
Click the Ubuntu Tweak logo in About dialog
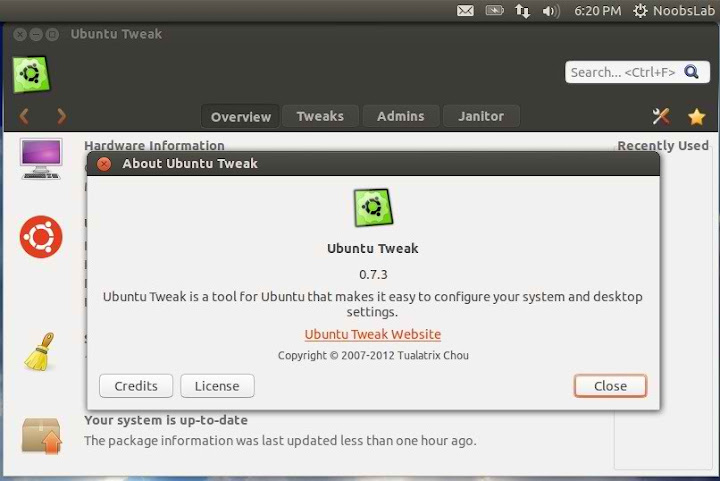(373, 207)
